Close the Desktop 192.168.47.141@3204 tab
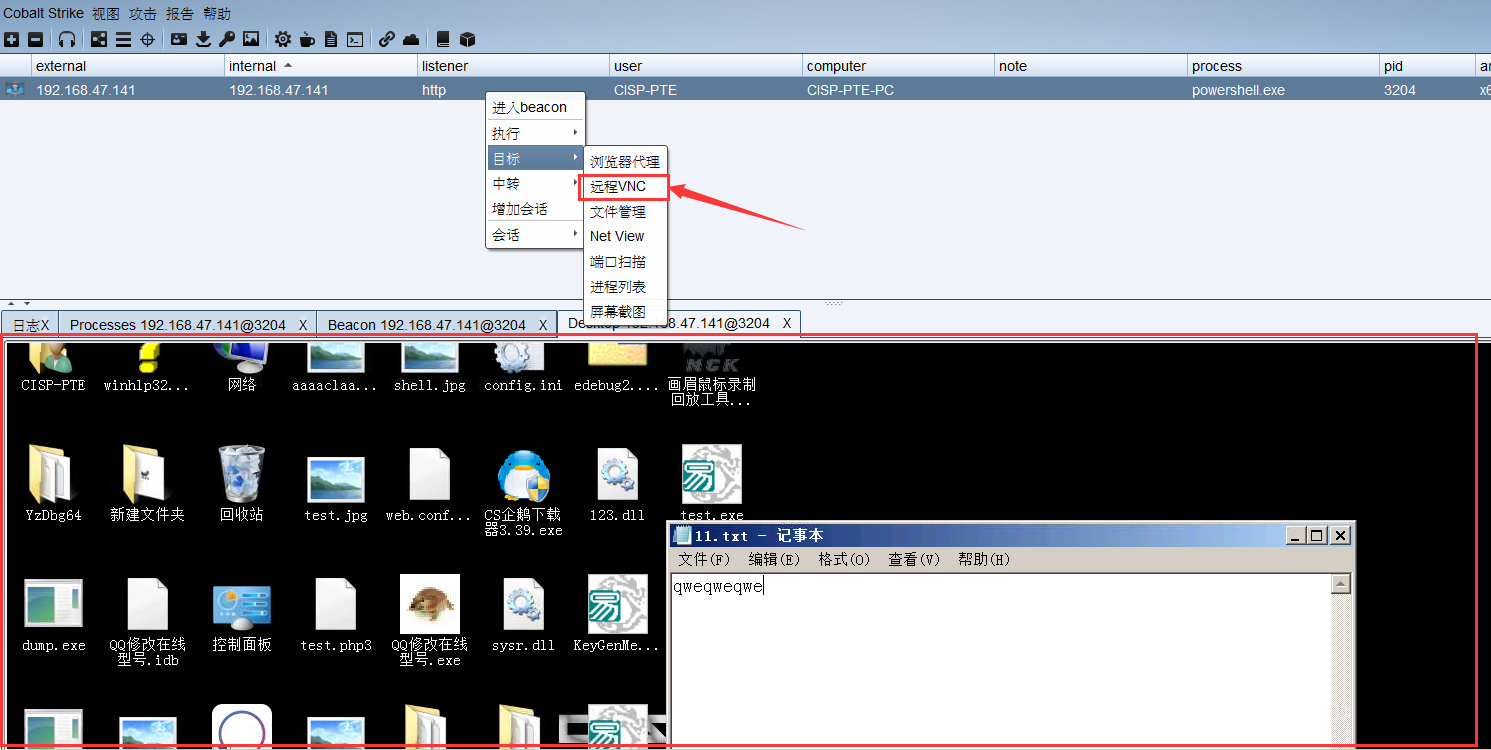 click(787, 323)
